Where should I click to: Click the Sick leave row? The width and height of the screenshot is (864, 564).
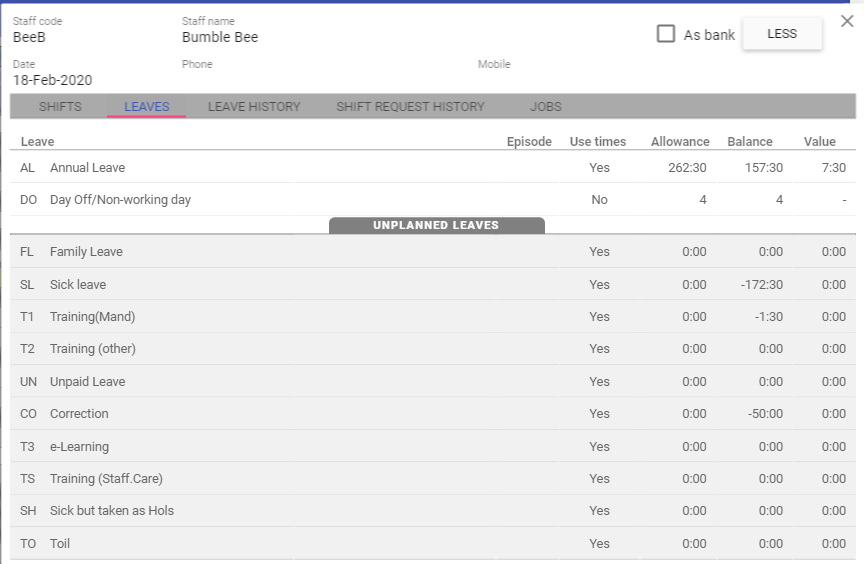point(78,285)
